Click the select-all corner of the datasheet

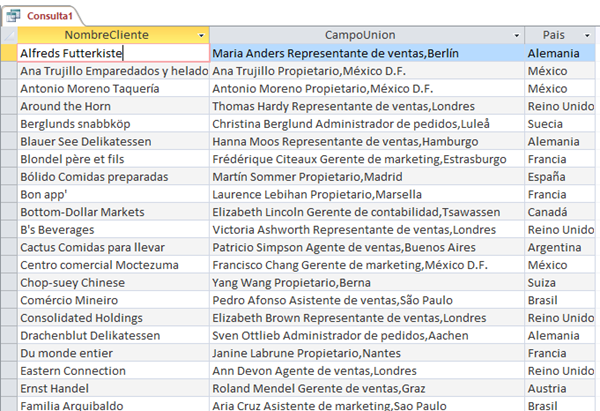(9, 35)
